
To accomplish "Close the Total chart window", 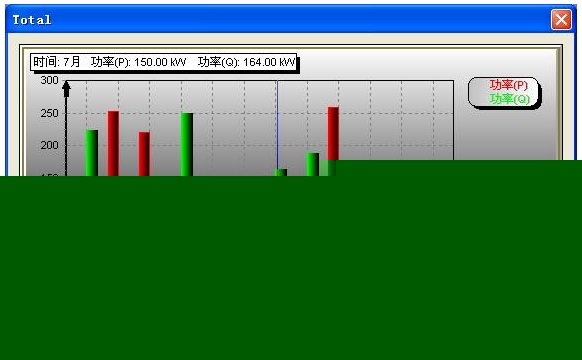I will 561,19.
